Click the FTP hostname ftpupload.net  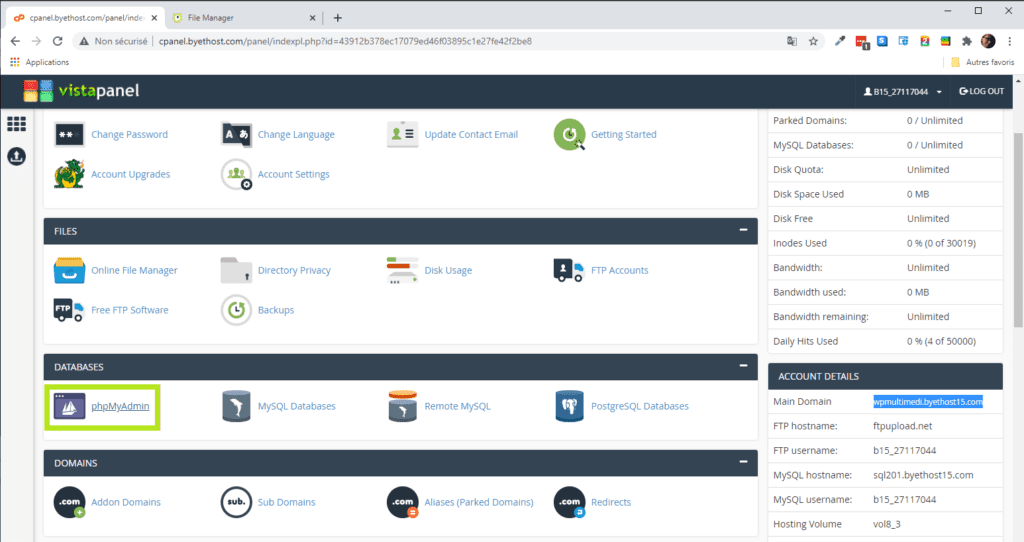[x=903, y=426]
